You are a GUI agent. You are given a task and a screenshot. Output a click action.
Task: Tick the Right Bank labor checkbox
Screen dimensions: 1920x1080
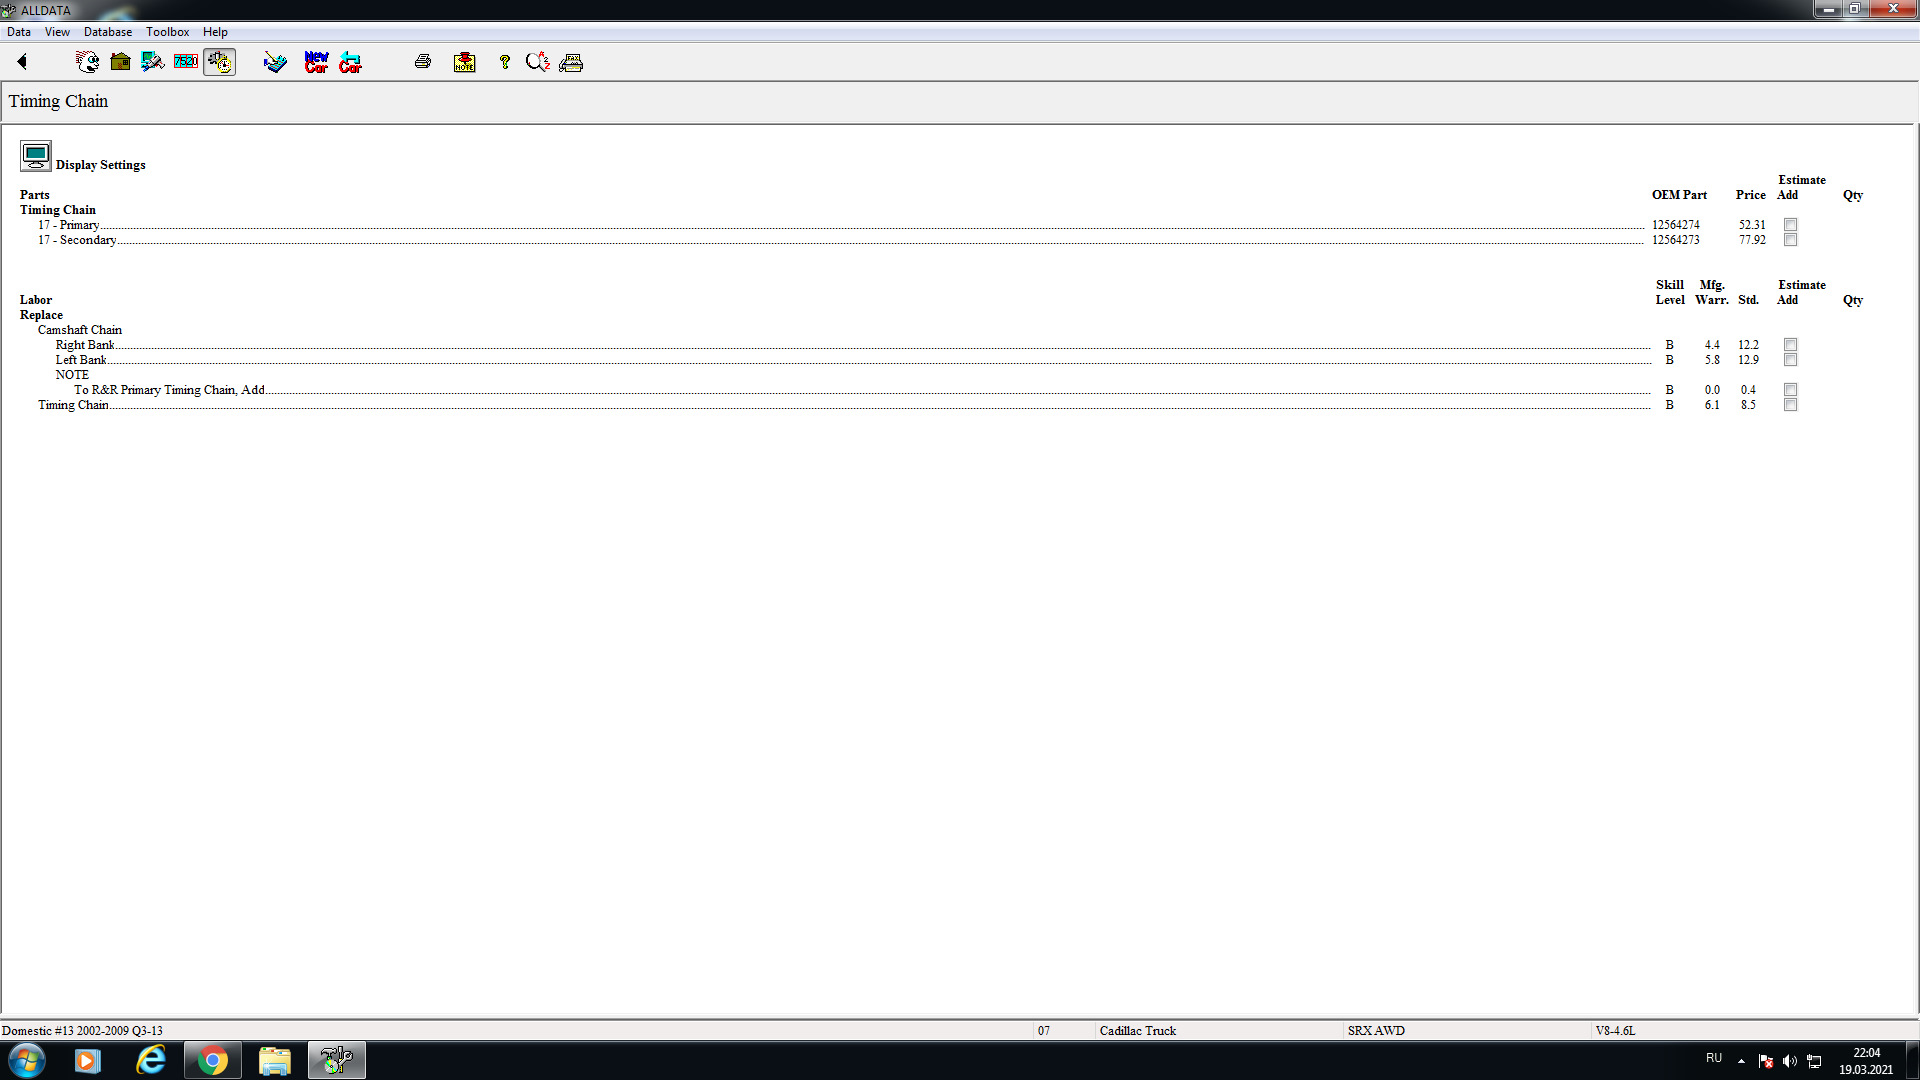tap(1790, 345)
